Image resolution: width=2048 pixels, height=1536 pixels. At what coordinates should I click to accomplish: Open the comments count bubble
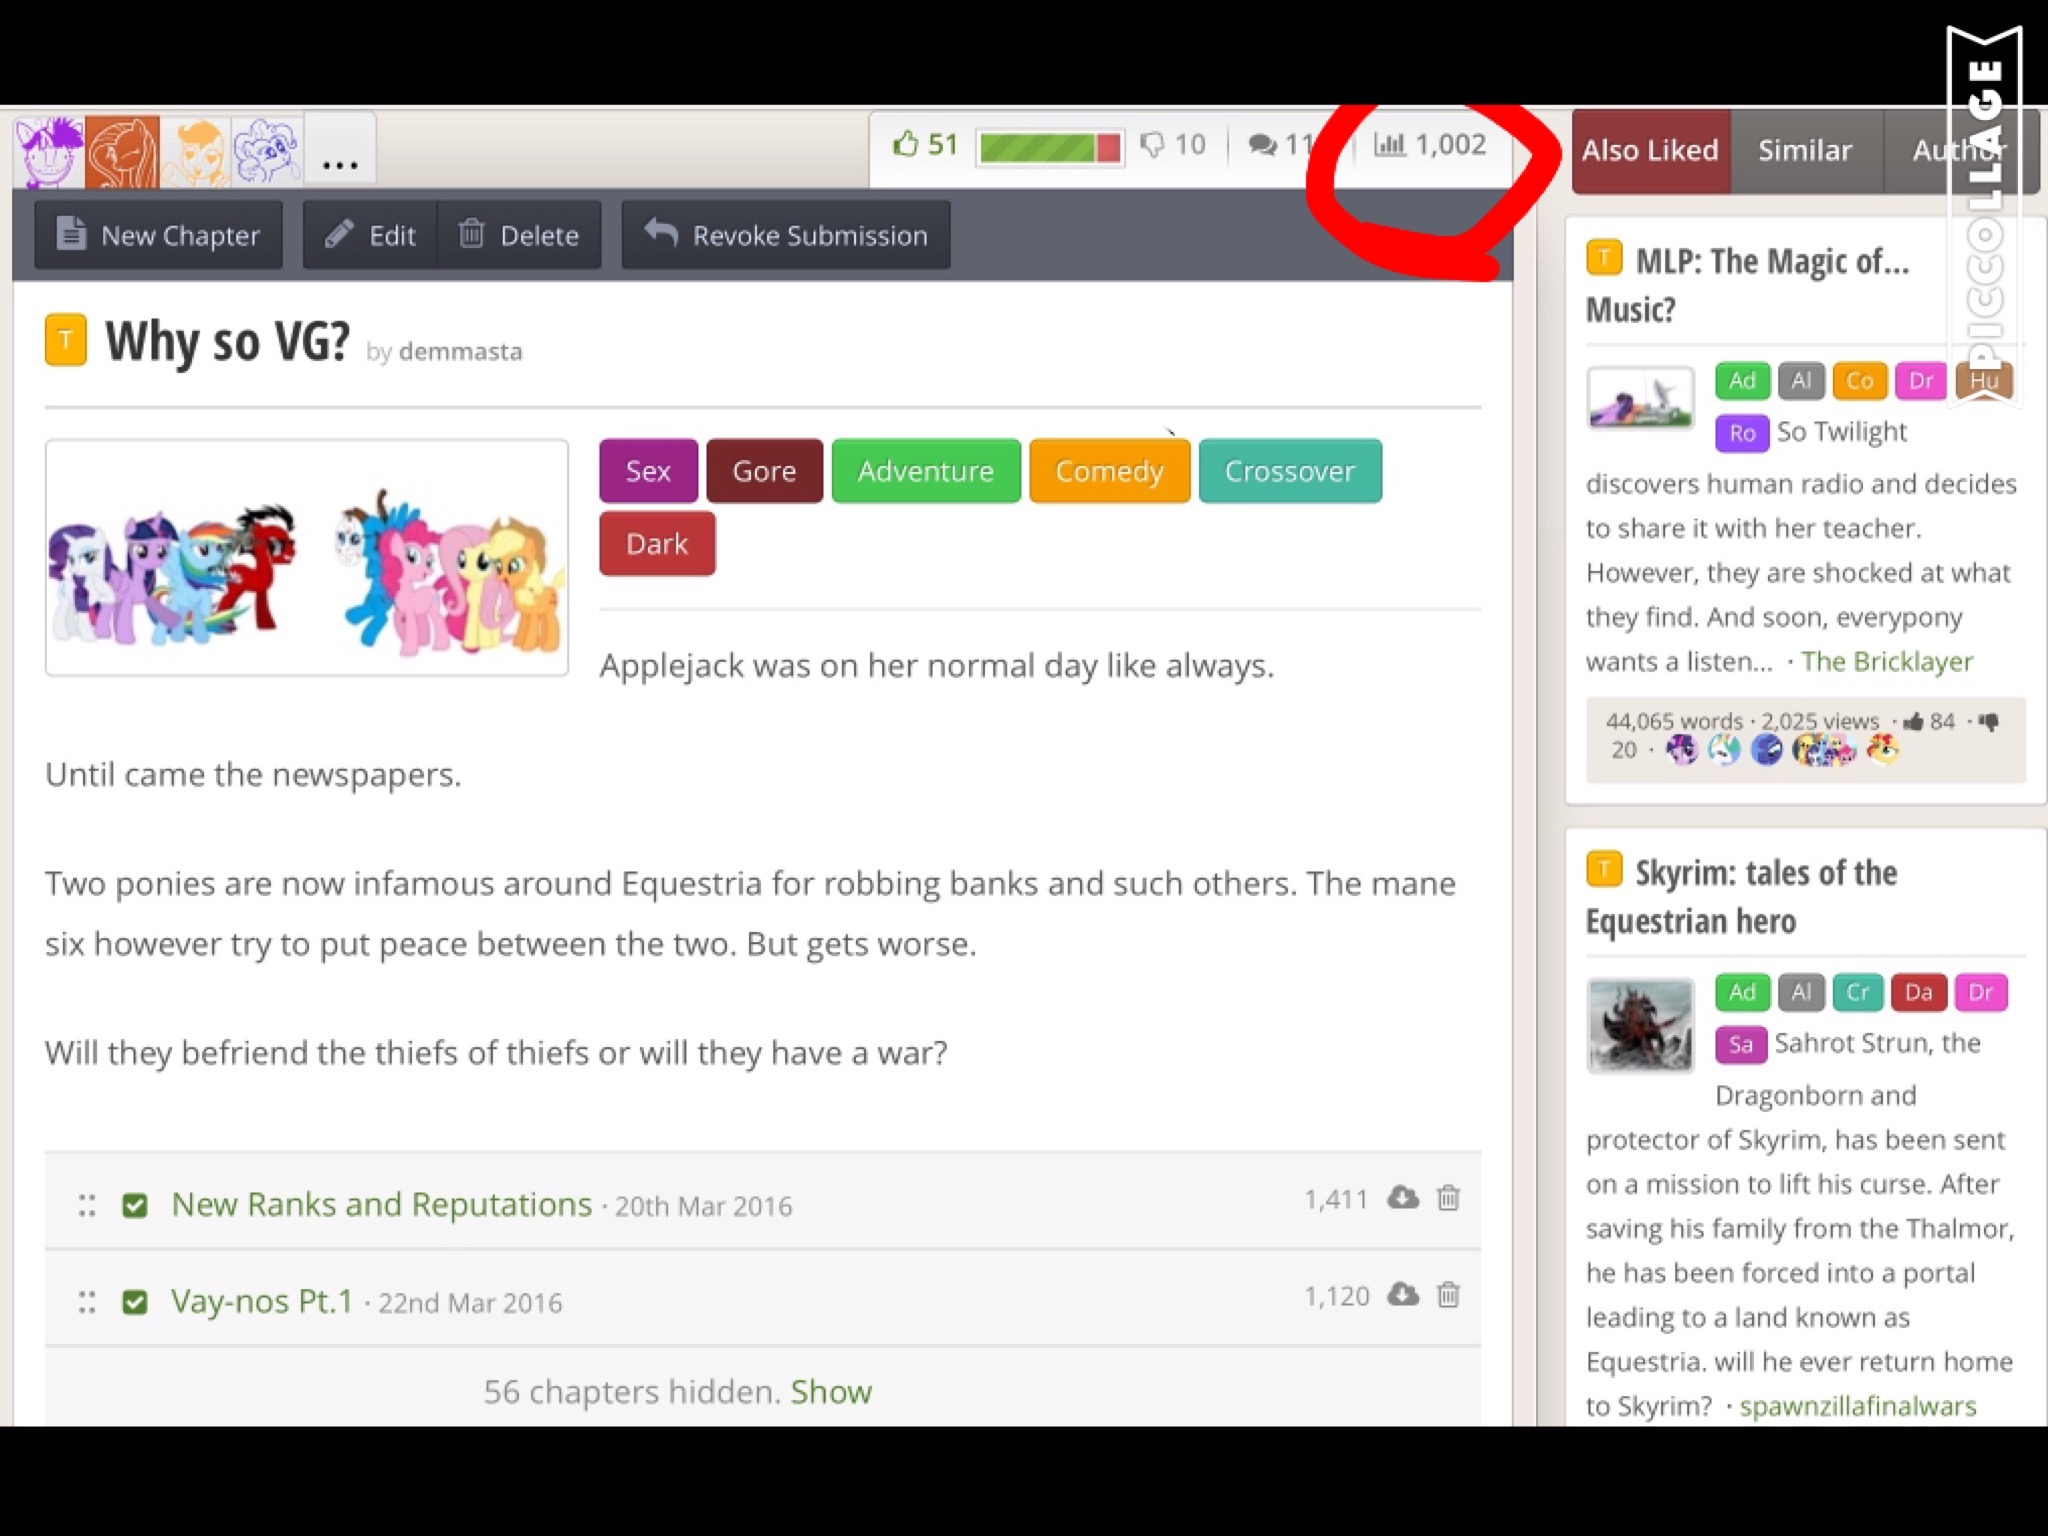tap(1281, 145)
